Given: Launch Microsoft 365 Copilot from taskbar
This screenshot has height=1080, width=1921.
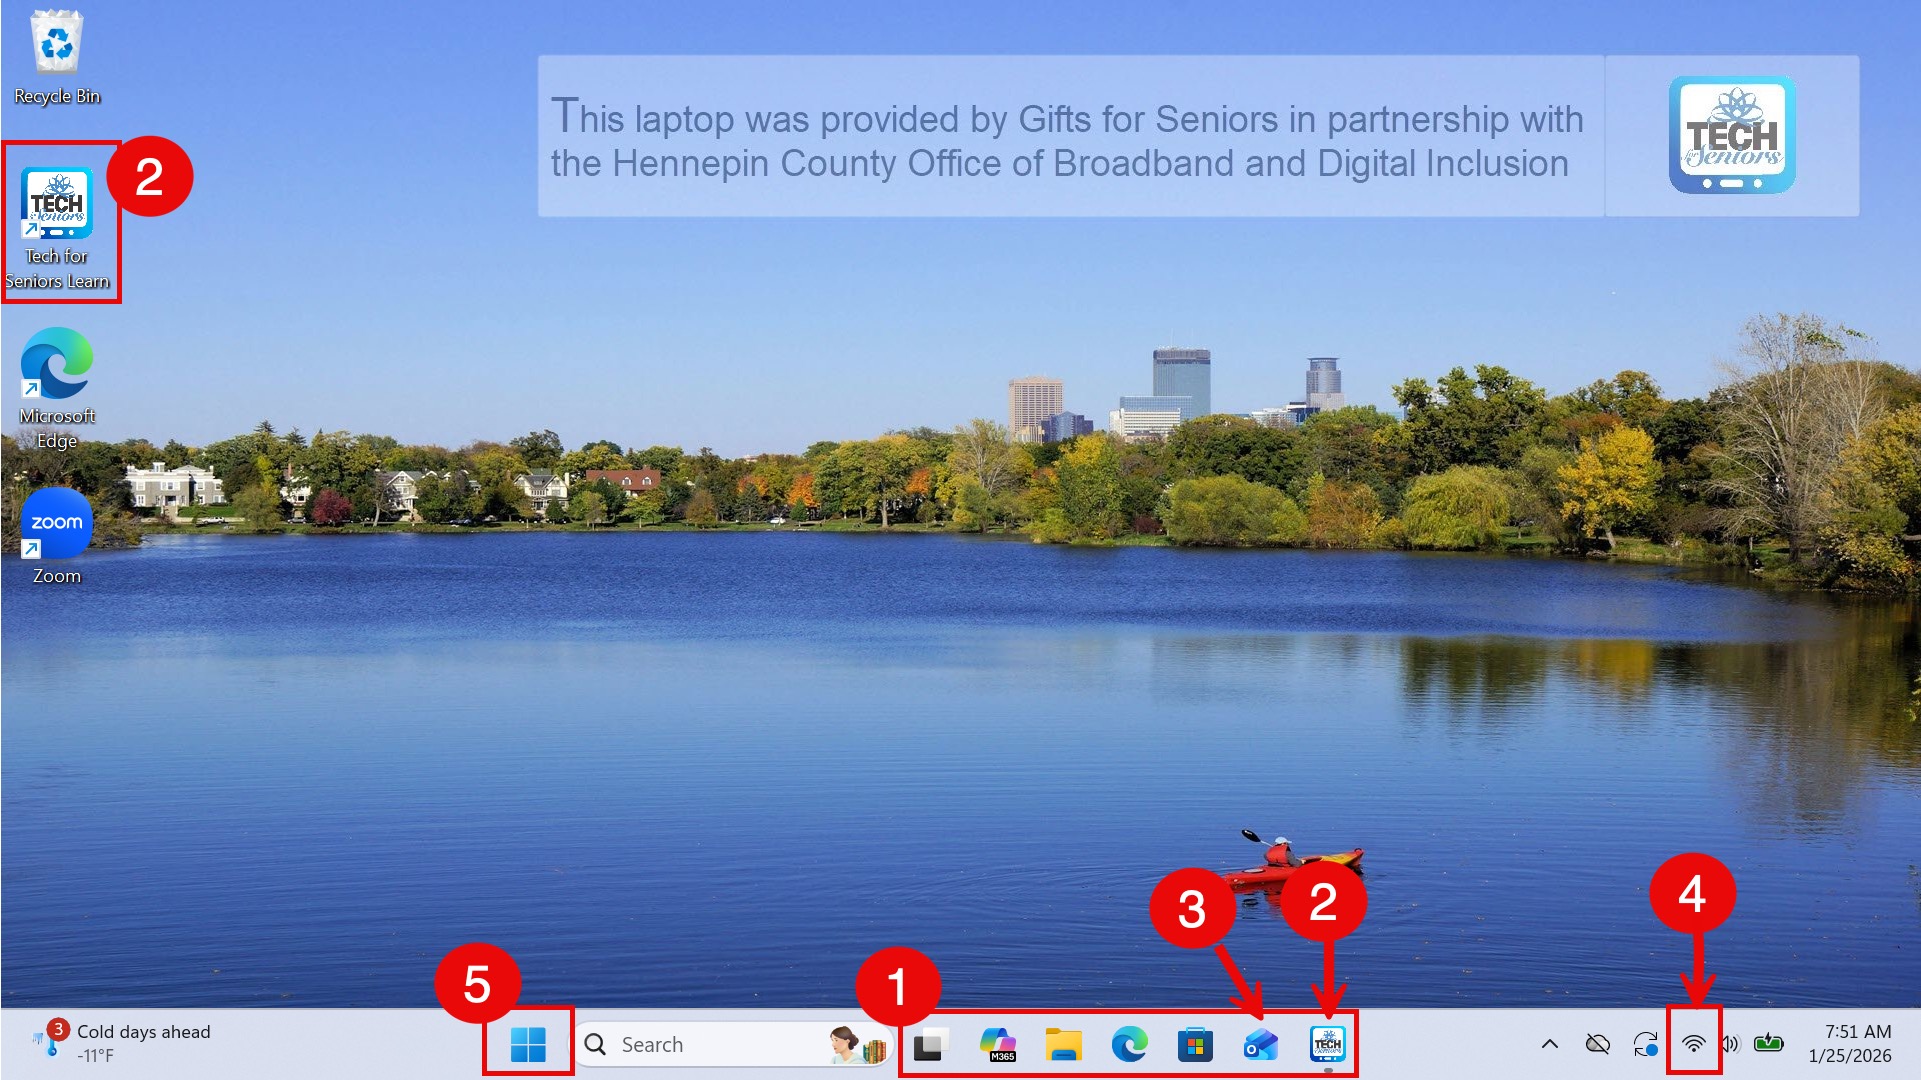Looking at the screenshot, I should coord(998,1045).
